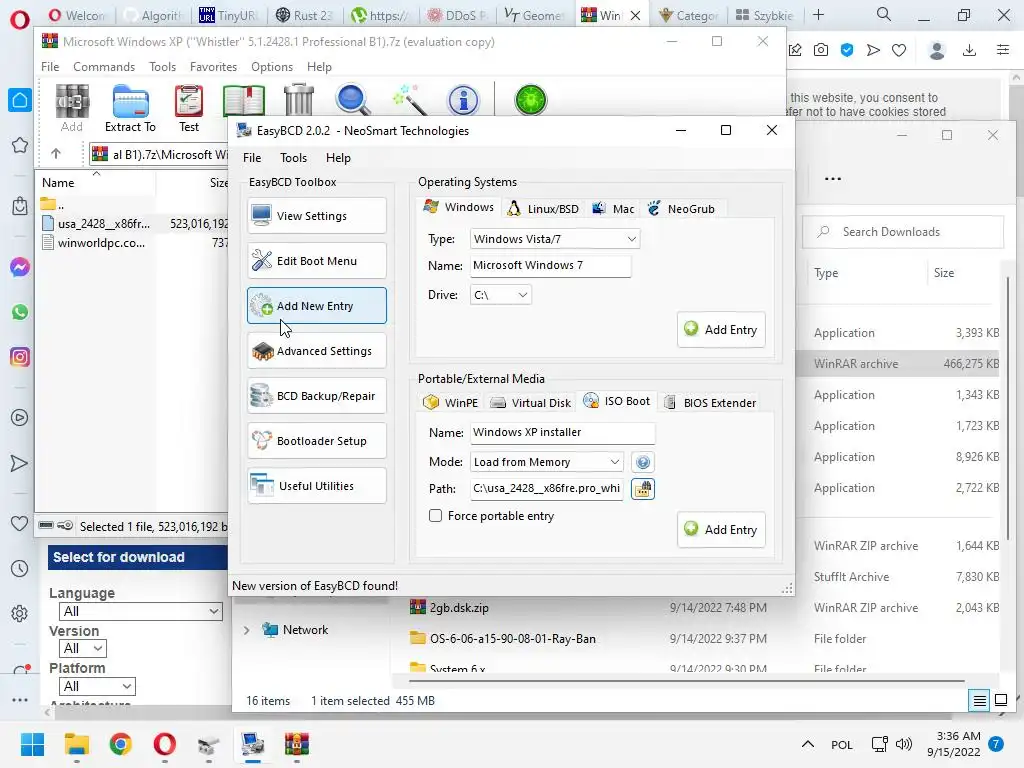Image resolution: width=1024 pixels, height=768 pixels.
Task: Open Opera sidebar history clock icon
Action: (20, 569)
